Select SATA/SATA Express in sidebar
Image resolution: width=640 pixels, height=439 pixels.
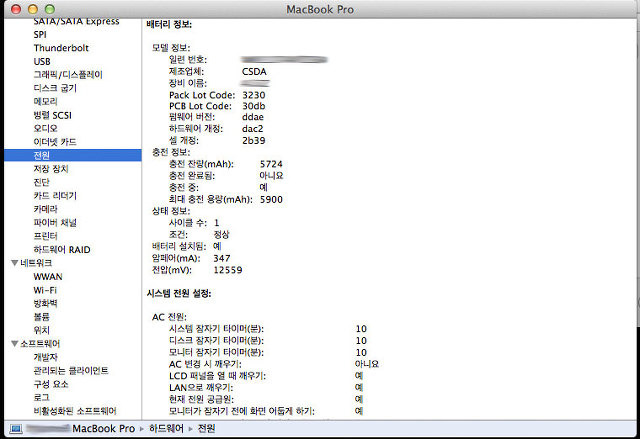point(76,21)
